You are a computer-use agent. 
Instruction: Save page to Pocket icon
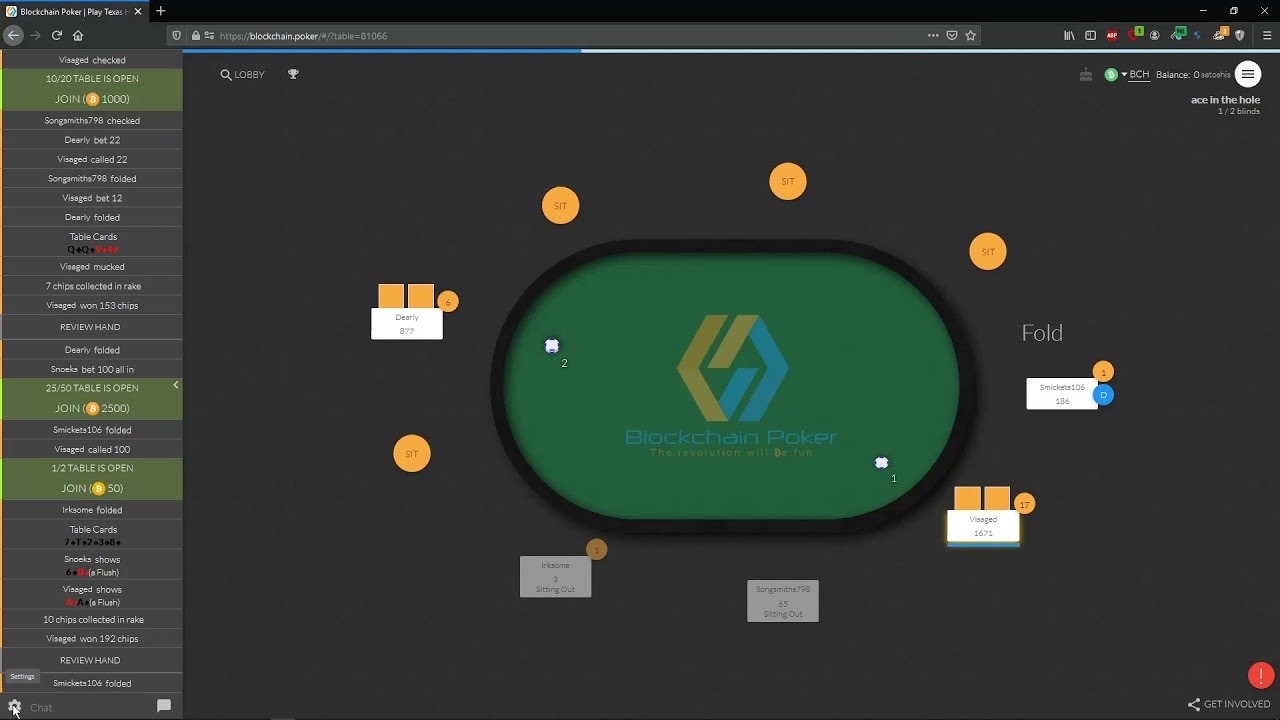[952, 35]
